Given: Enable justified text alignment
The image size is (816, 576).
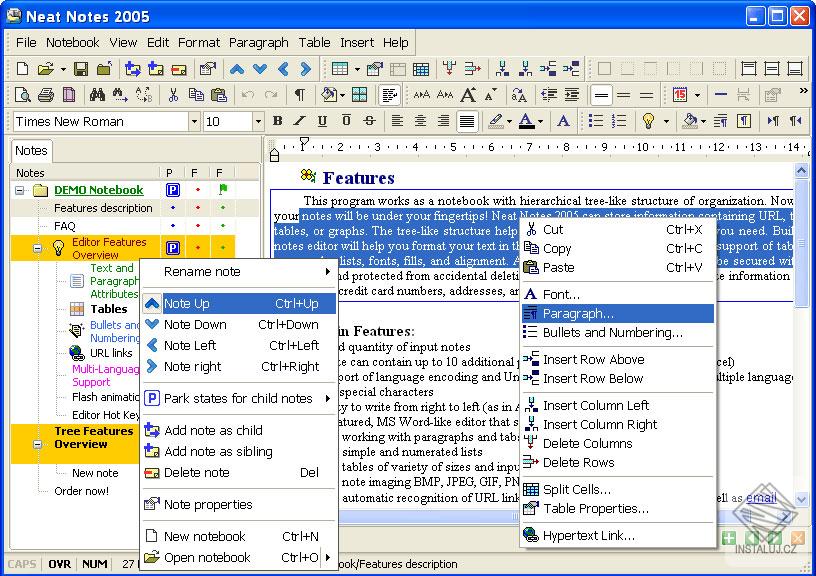Looking at the screenshot, I should coord(466,121).
